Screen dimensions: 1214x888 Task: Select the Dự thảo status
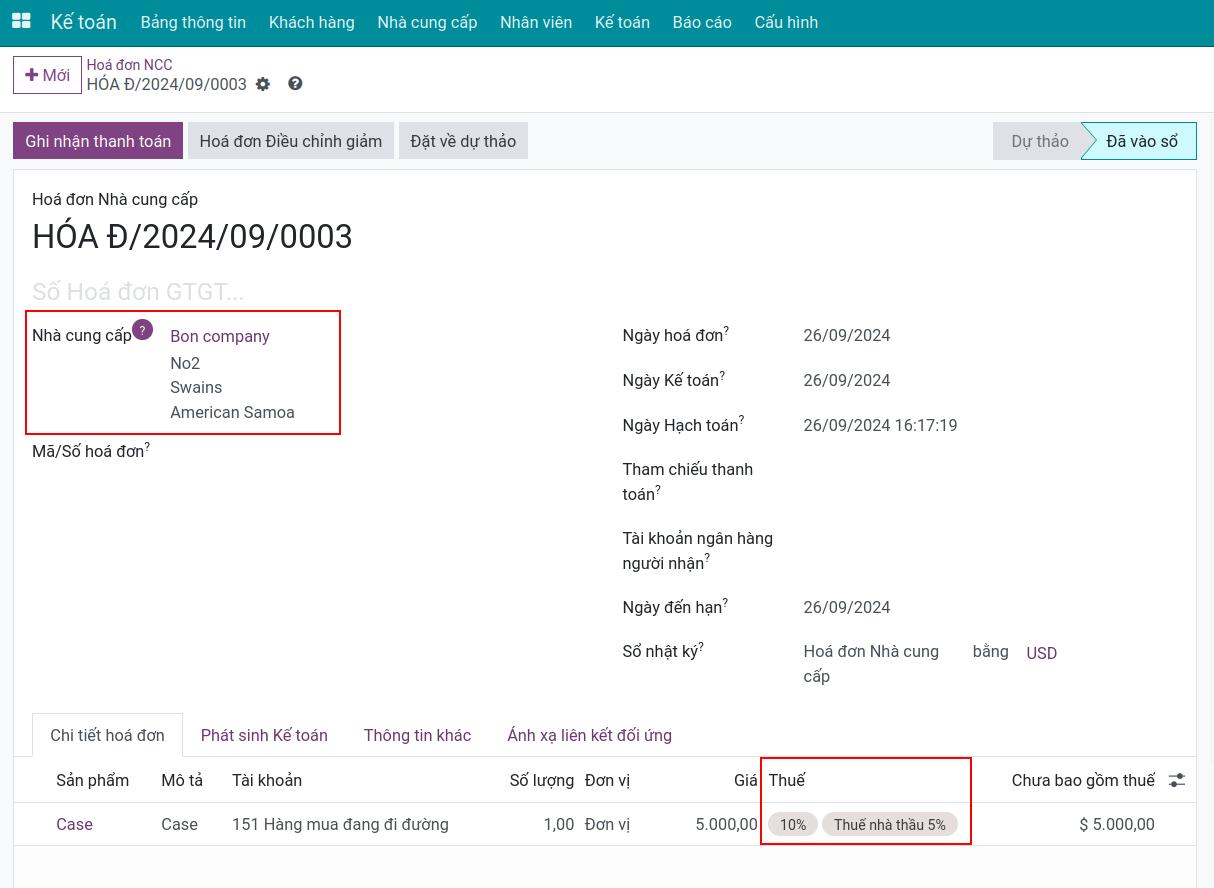(x=1039, y=141)
